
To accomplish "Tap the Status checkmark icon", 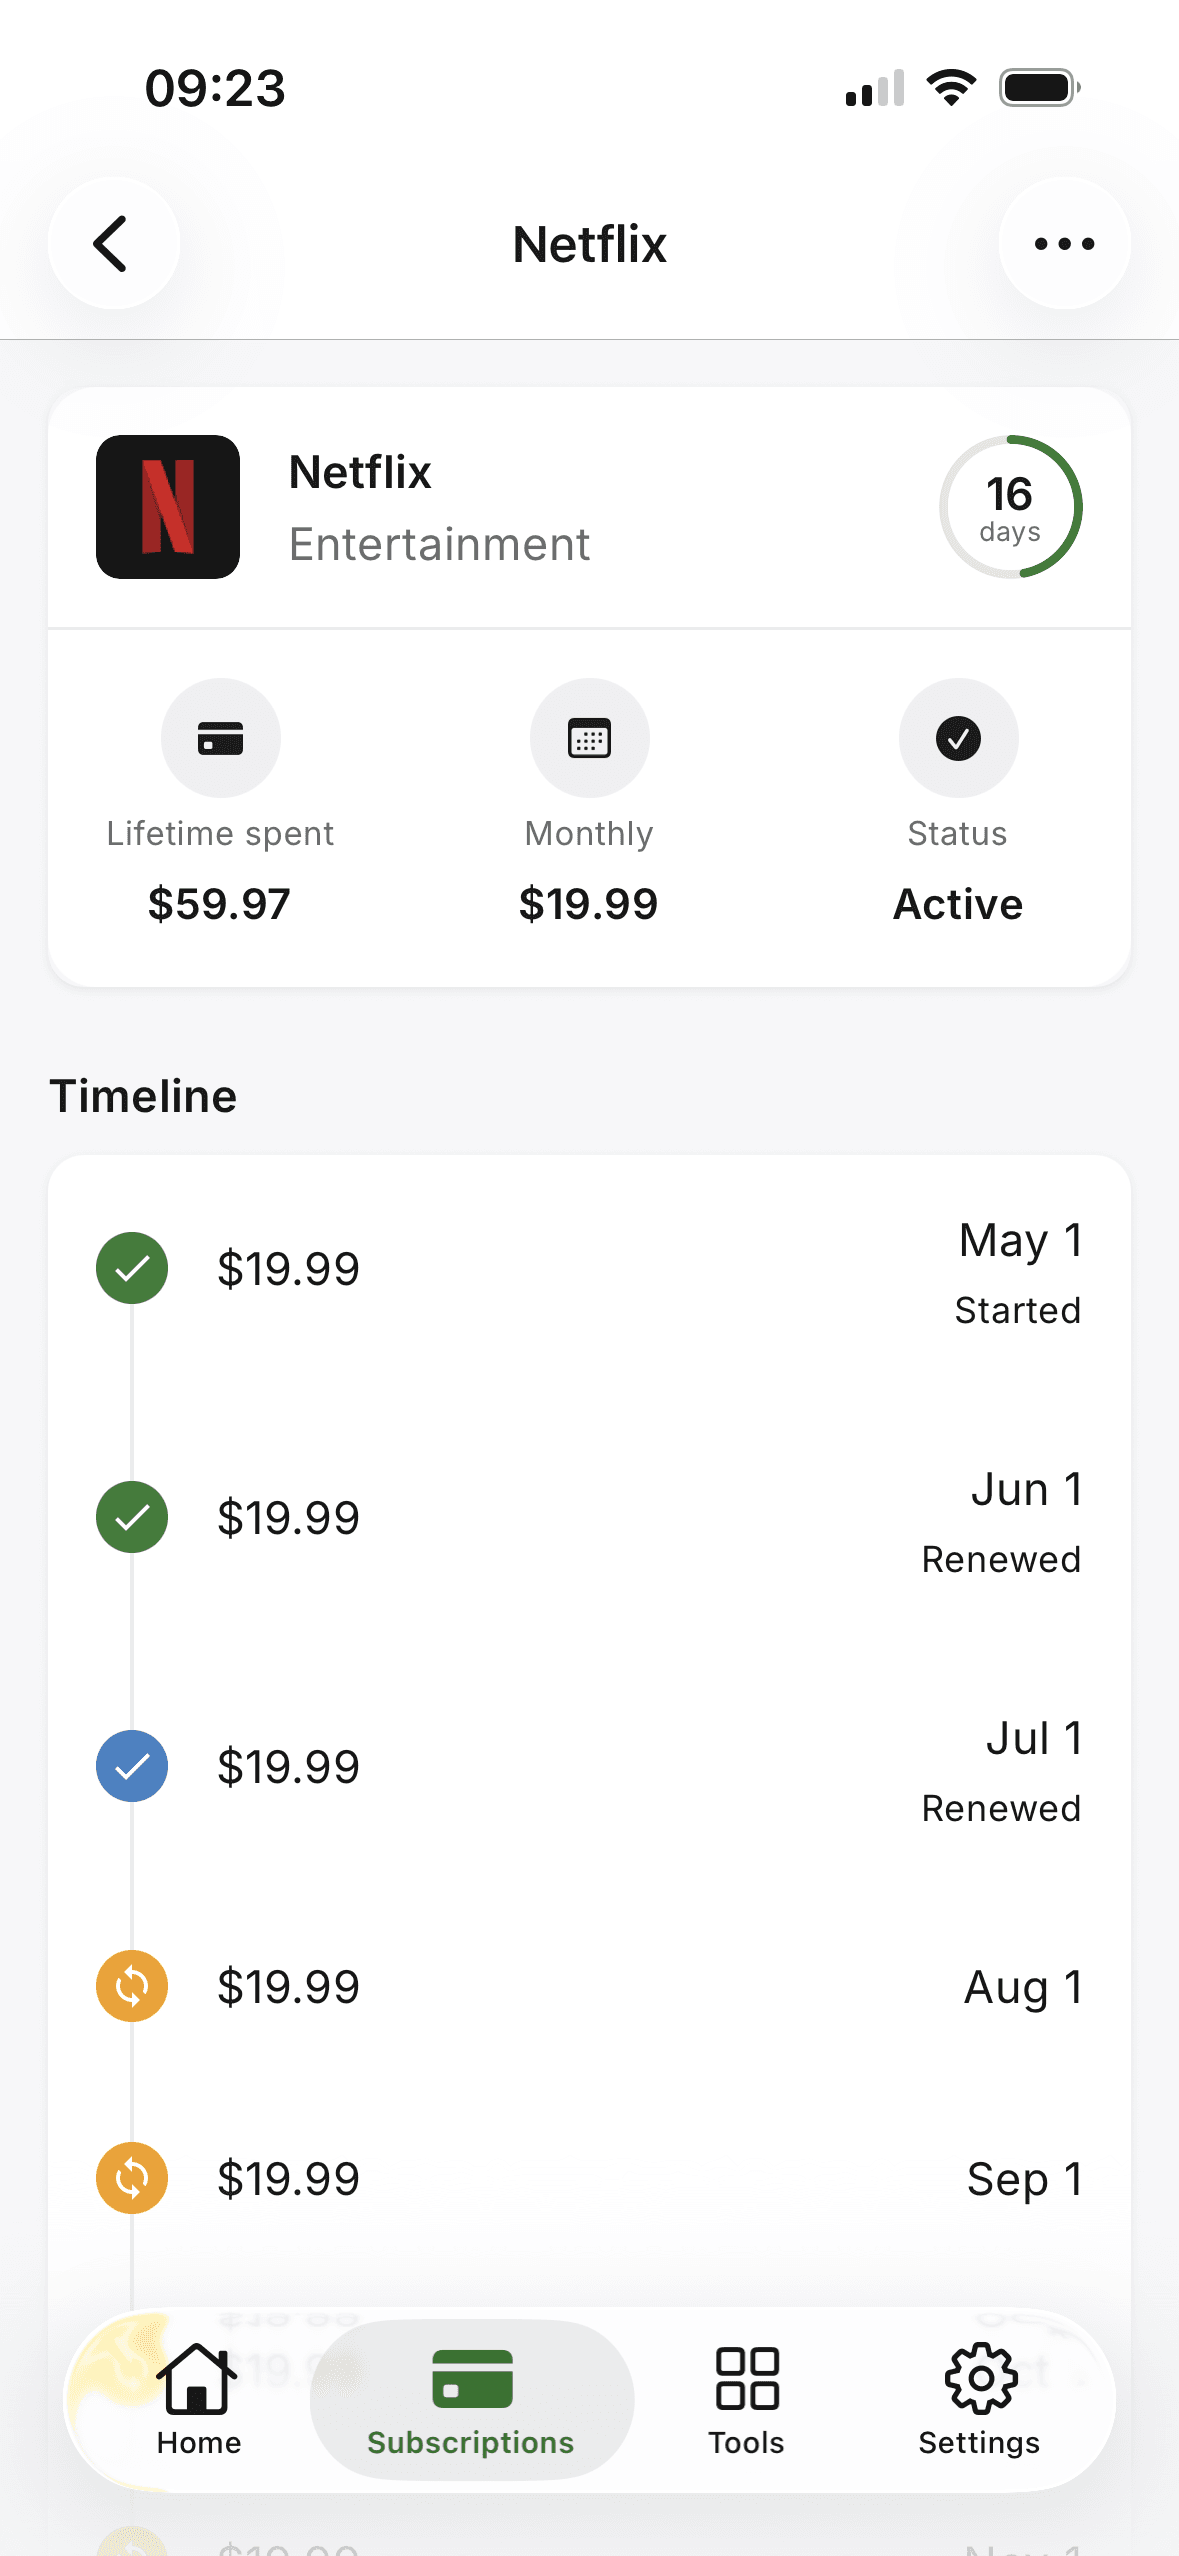I will (958, 738).
